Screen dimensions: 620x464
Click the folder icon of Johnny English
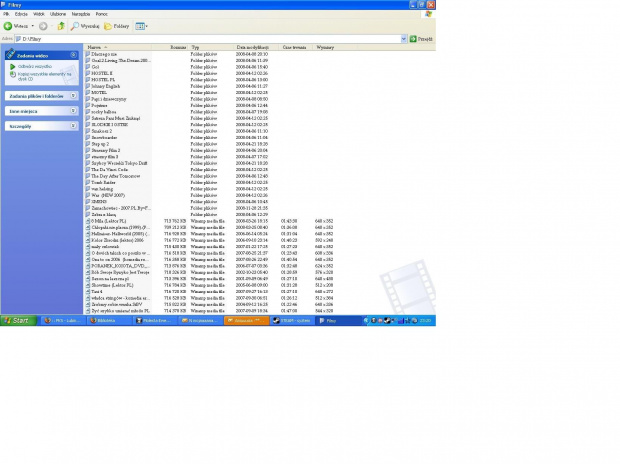point(88,86)
